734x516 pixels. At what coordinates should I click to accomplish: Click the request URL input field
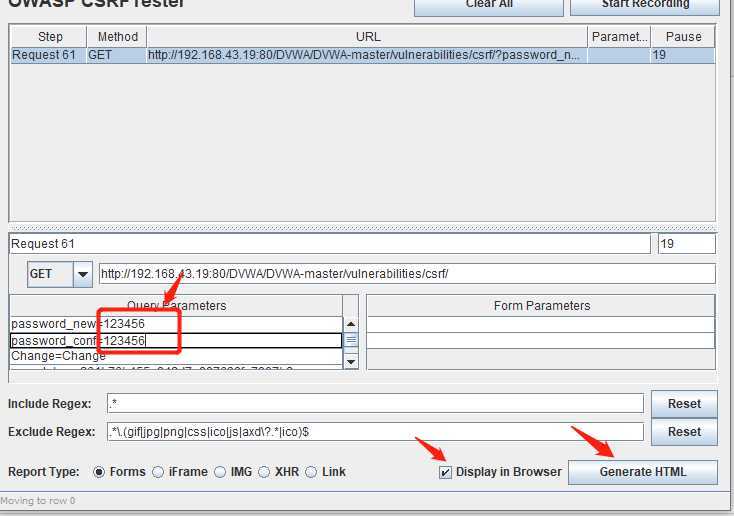[407, 274]
